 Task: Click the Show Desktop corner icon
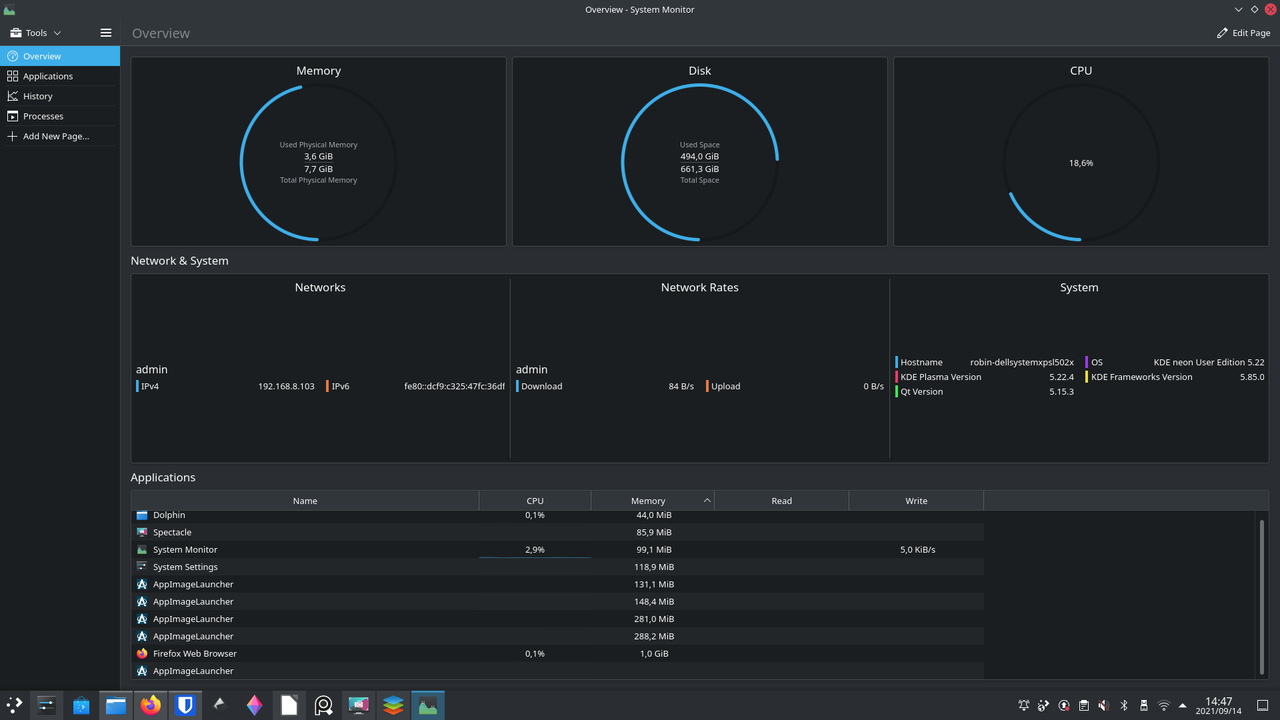click(x=1262, y=706)
